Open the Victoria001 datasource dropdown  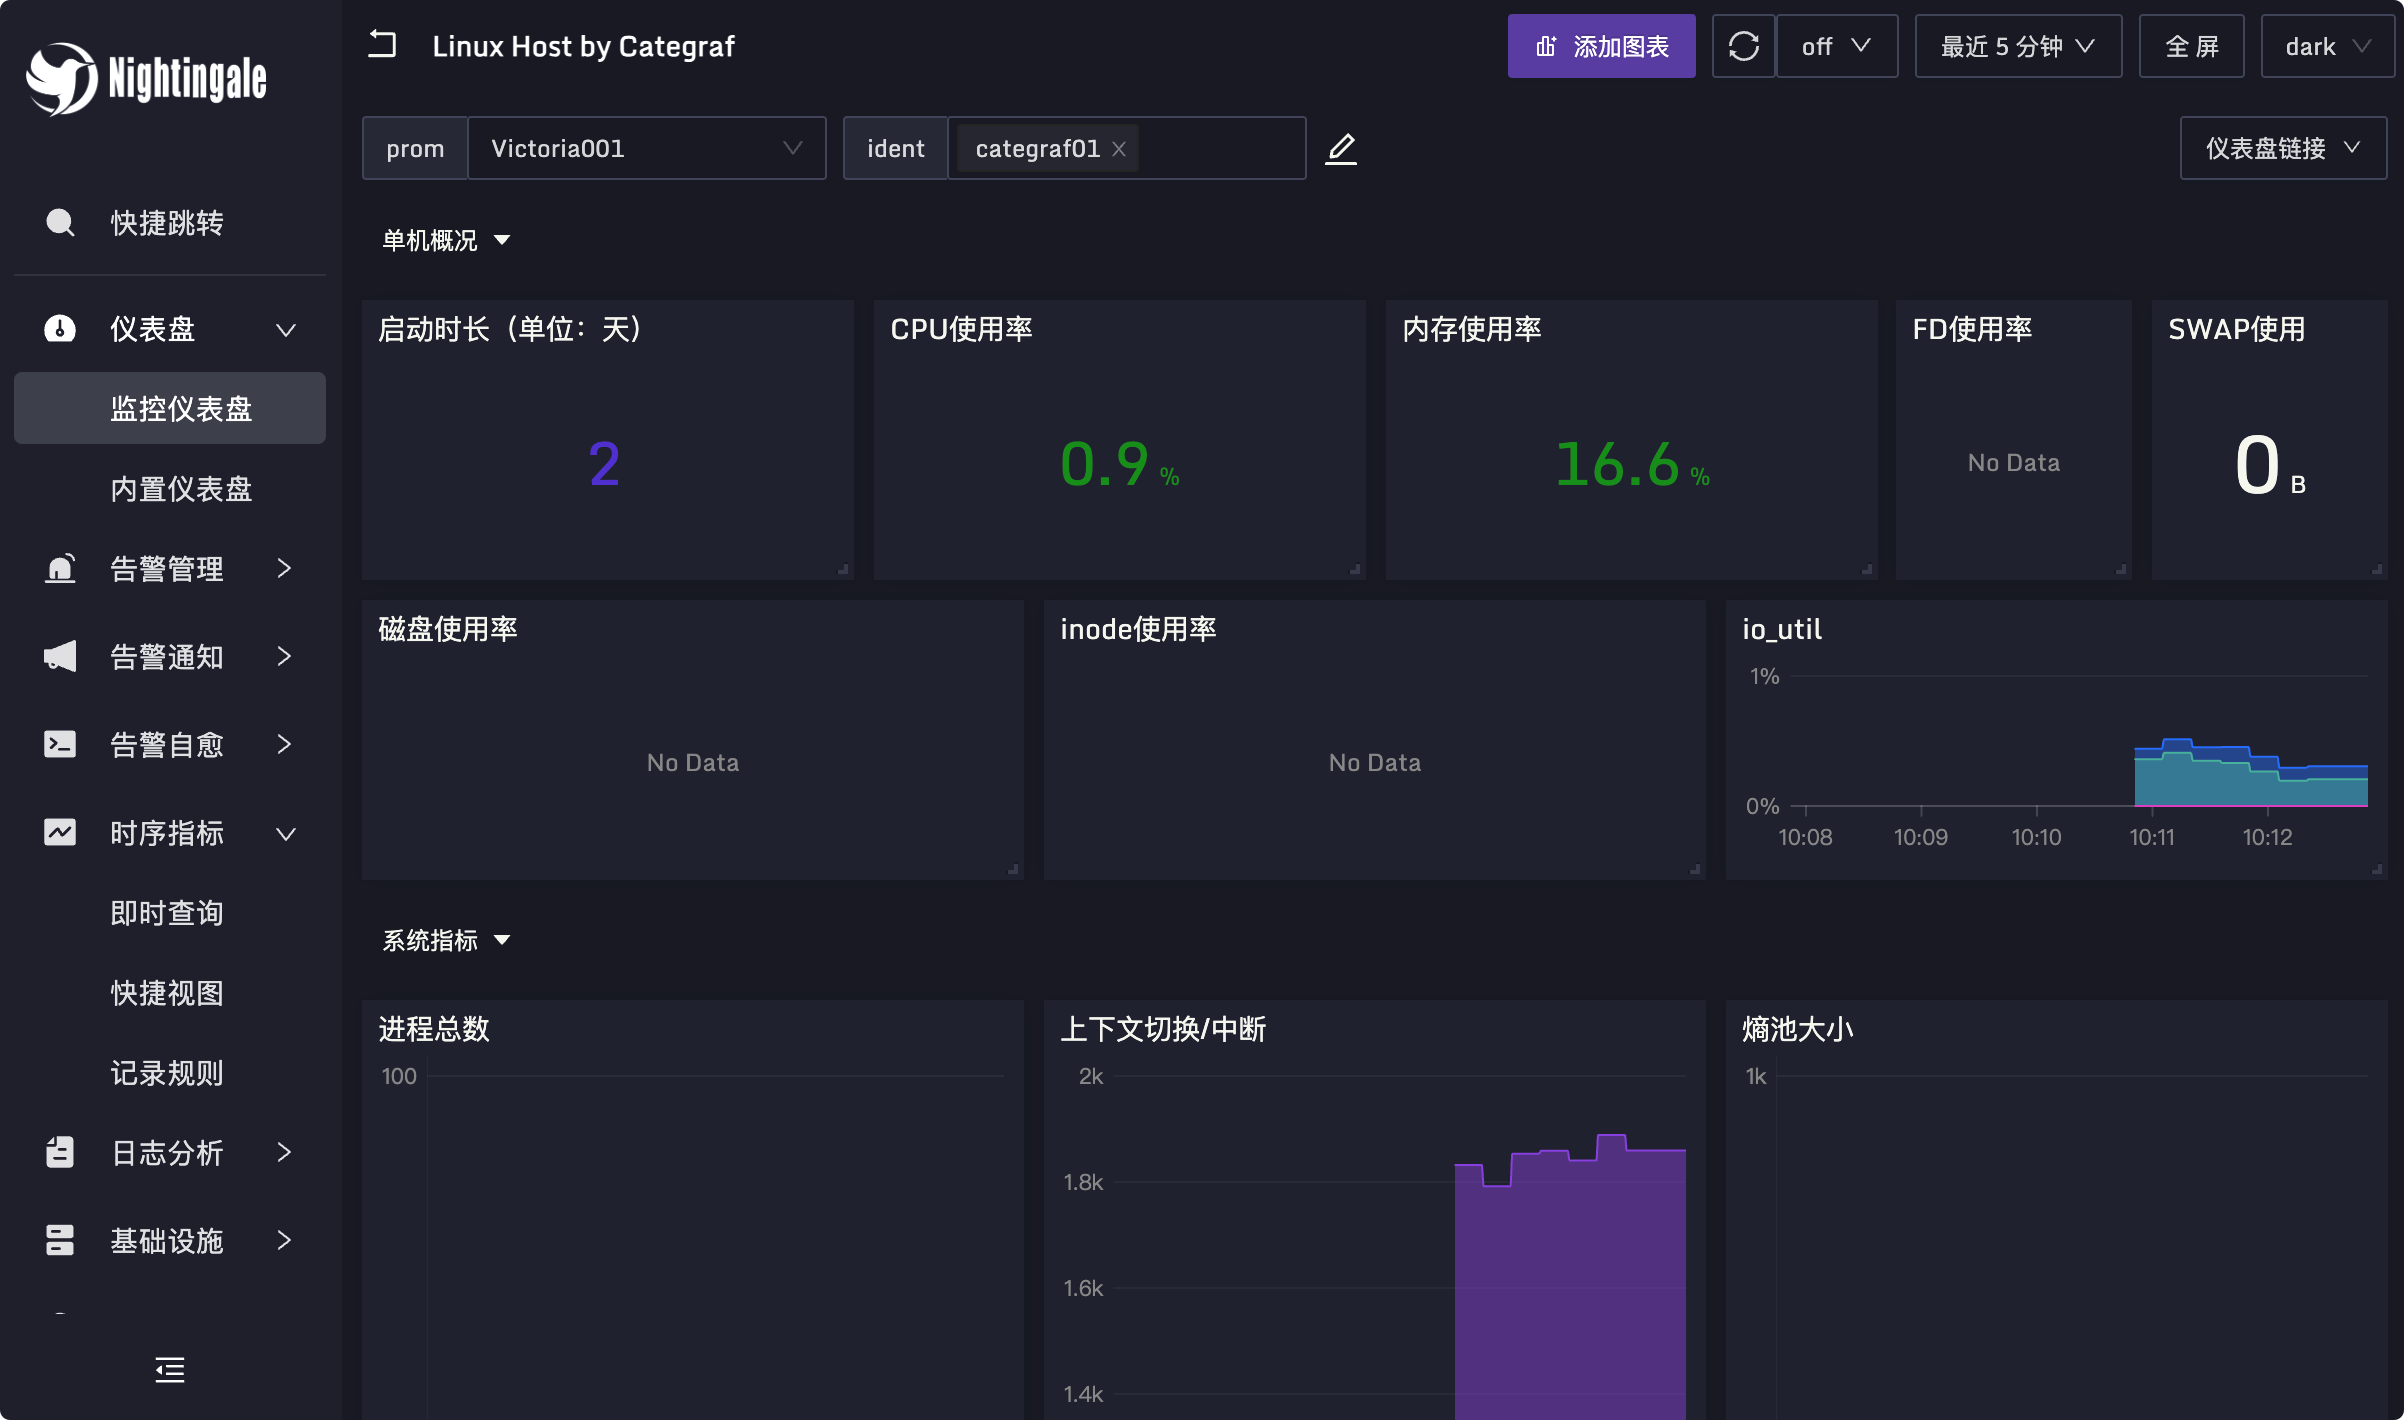point(646,148)
